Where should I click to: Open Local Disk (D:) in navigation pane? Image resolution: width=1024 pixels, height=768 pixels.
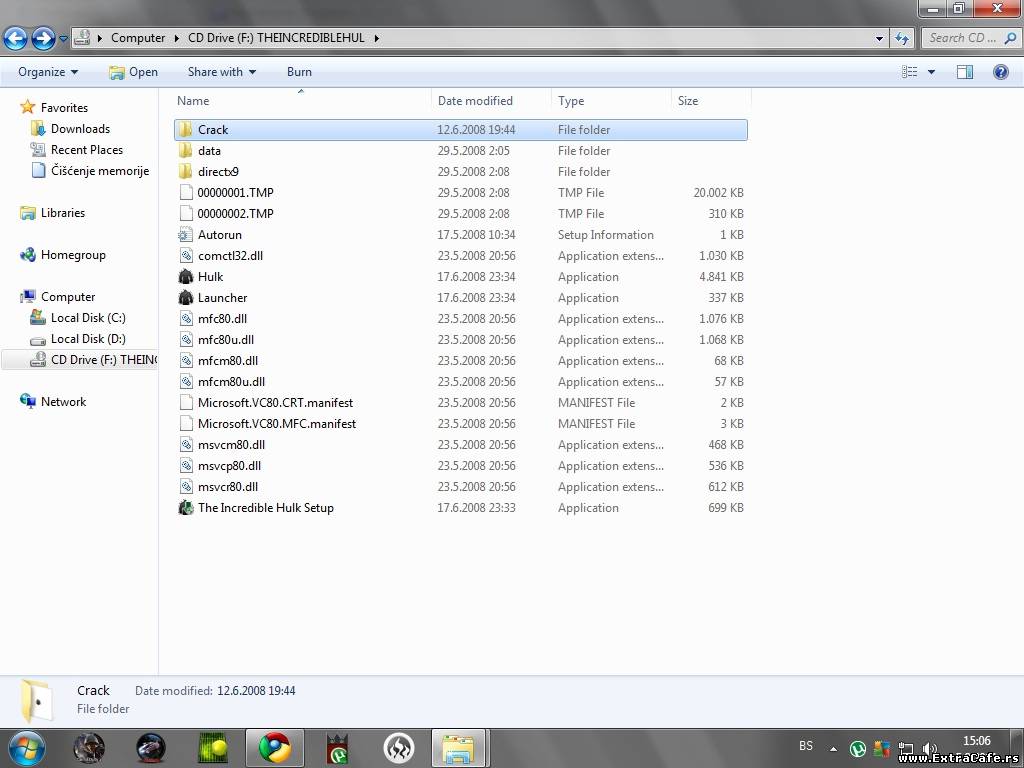coord(88,338)
